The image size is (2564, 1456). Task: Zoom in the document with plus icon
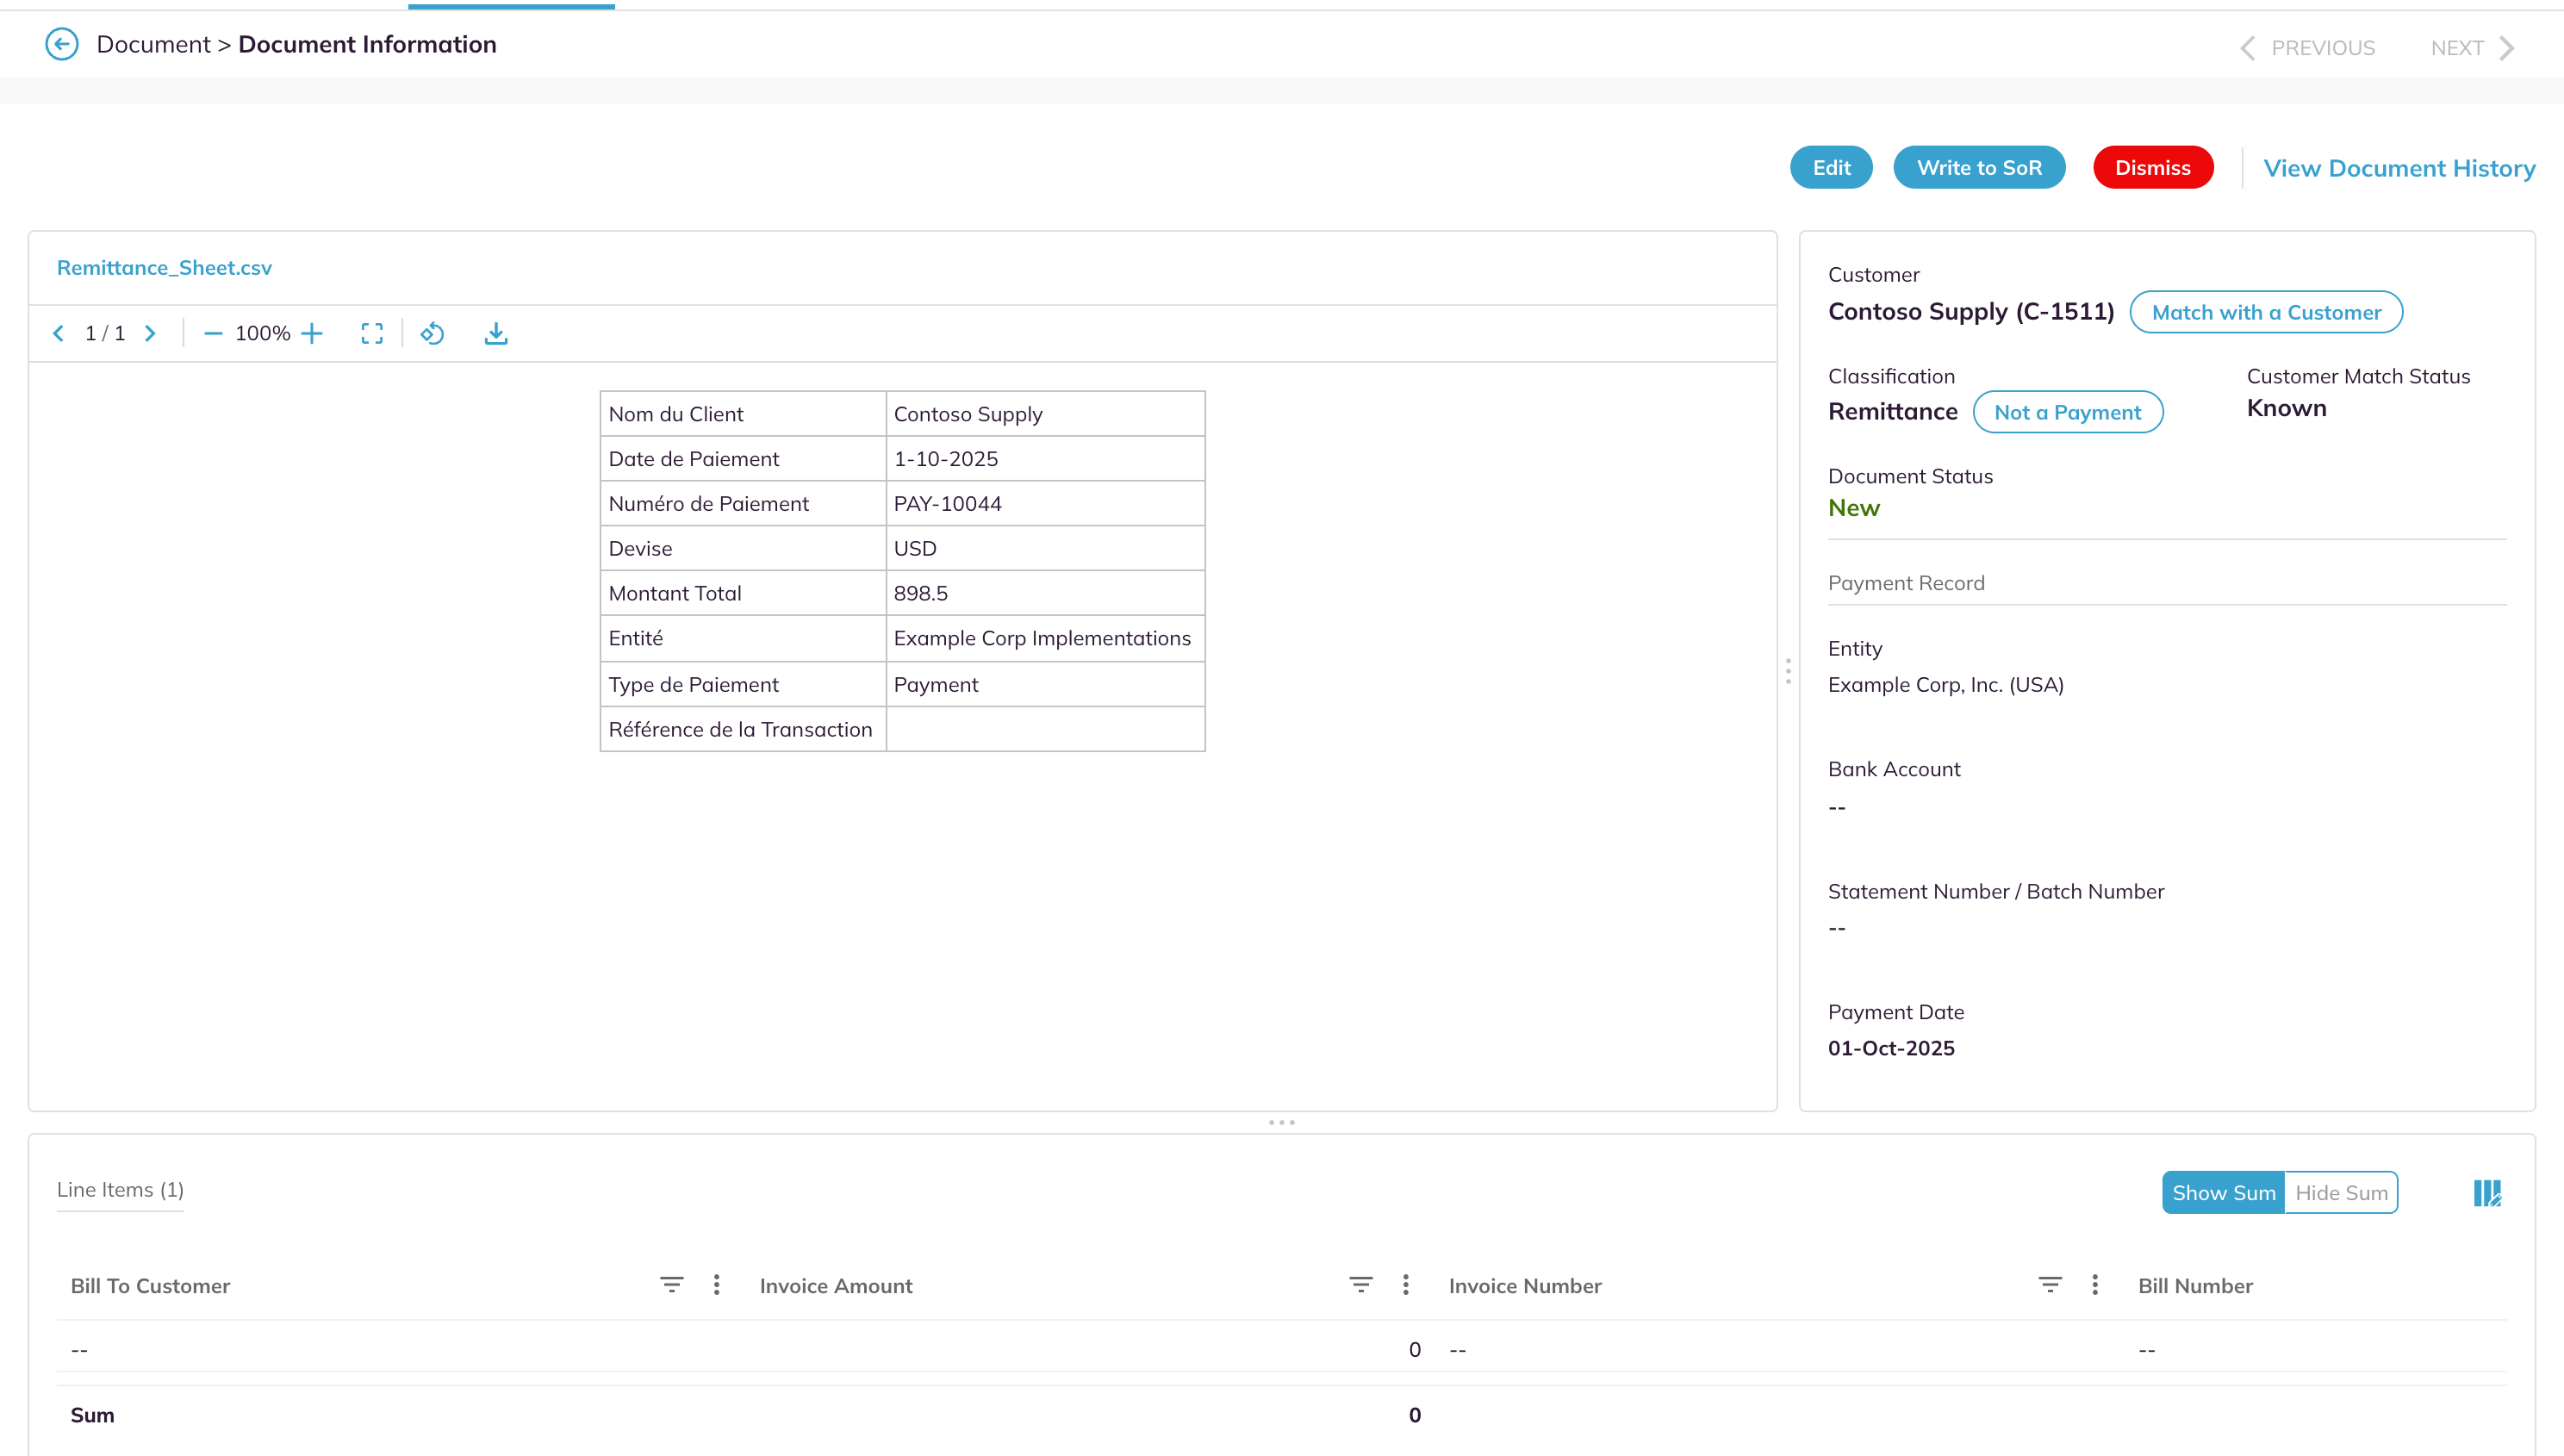coord(312,333)
